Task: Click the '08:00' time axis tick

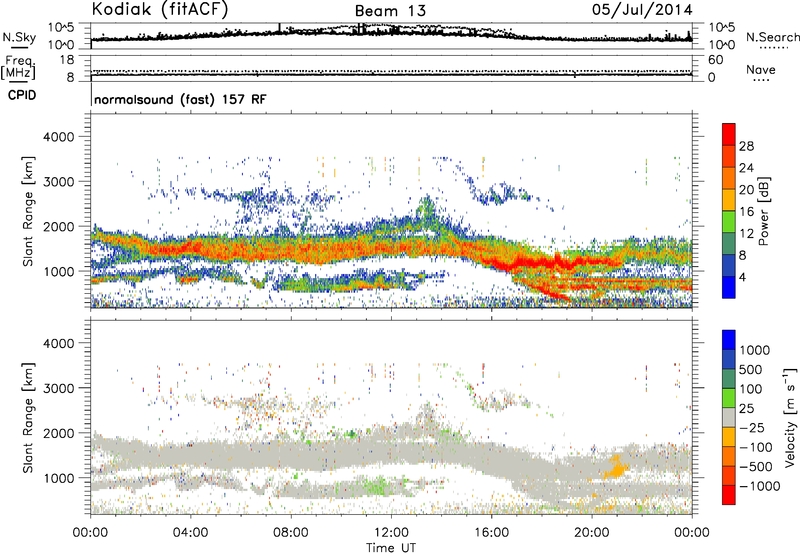Action: point(291,533)
